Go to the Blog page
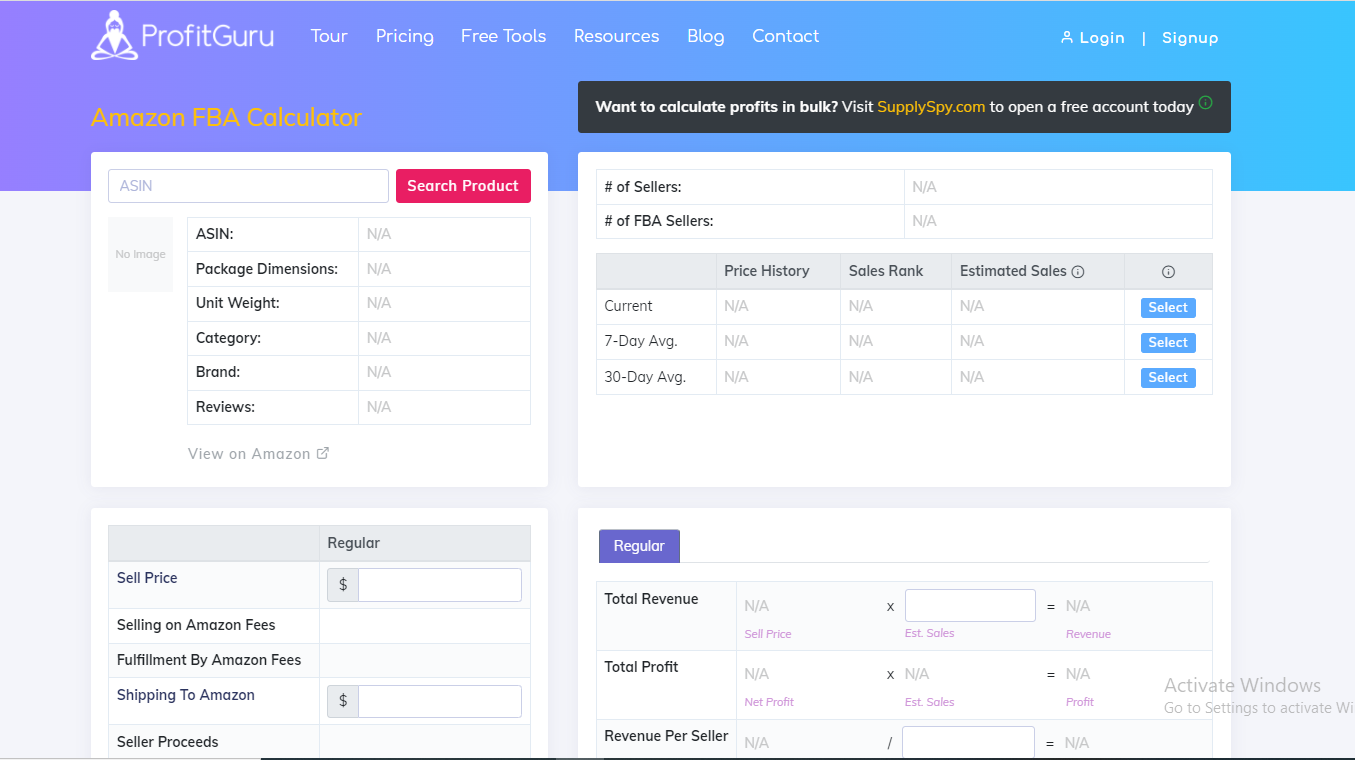This screenshot has width=1355, height=760. (x=706, y=36)
